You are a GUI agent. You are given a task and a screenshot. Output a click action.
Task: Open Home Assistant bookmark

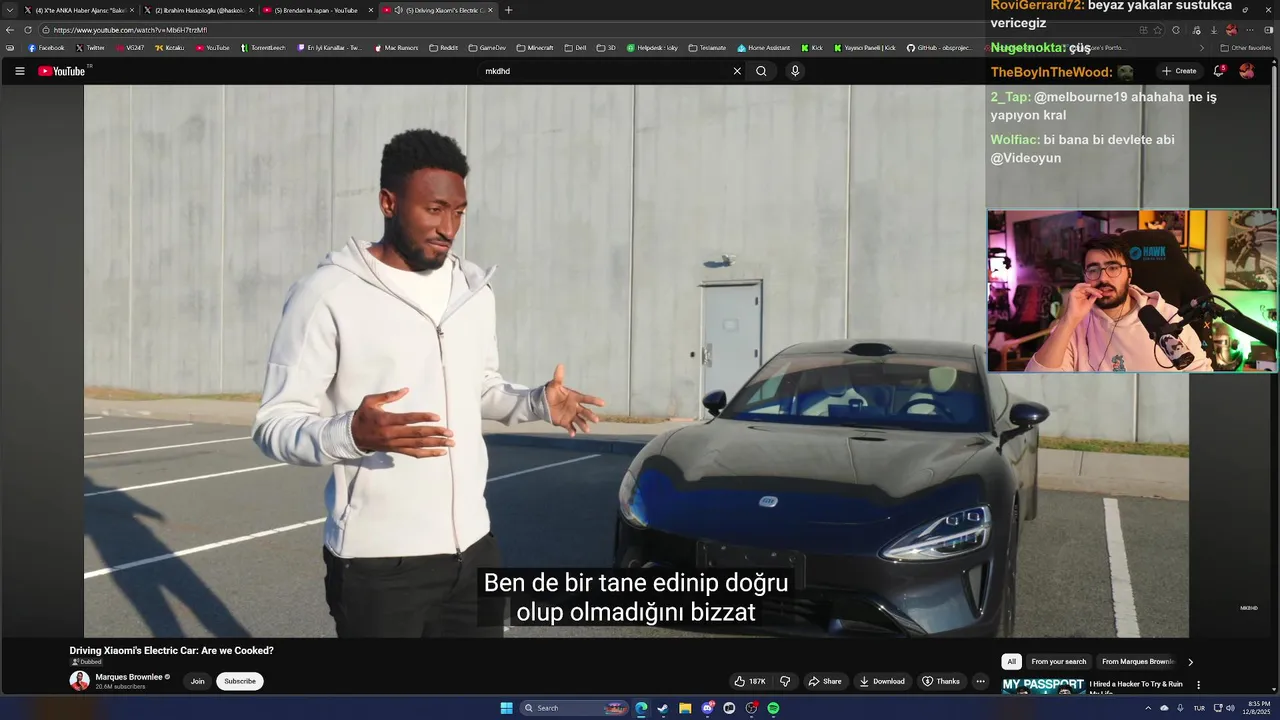click(x=764, y=48)
